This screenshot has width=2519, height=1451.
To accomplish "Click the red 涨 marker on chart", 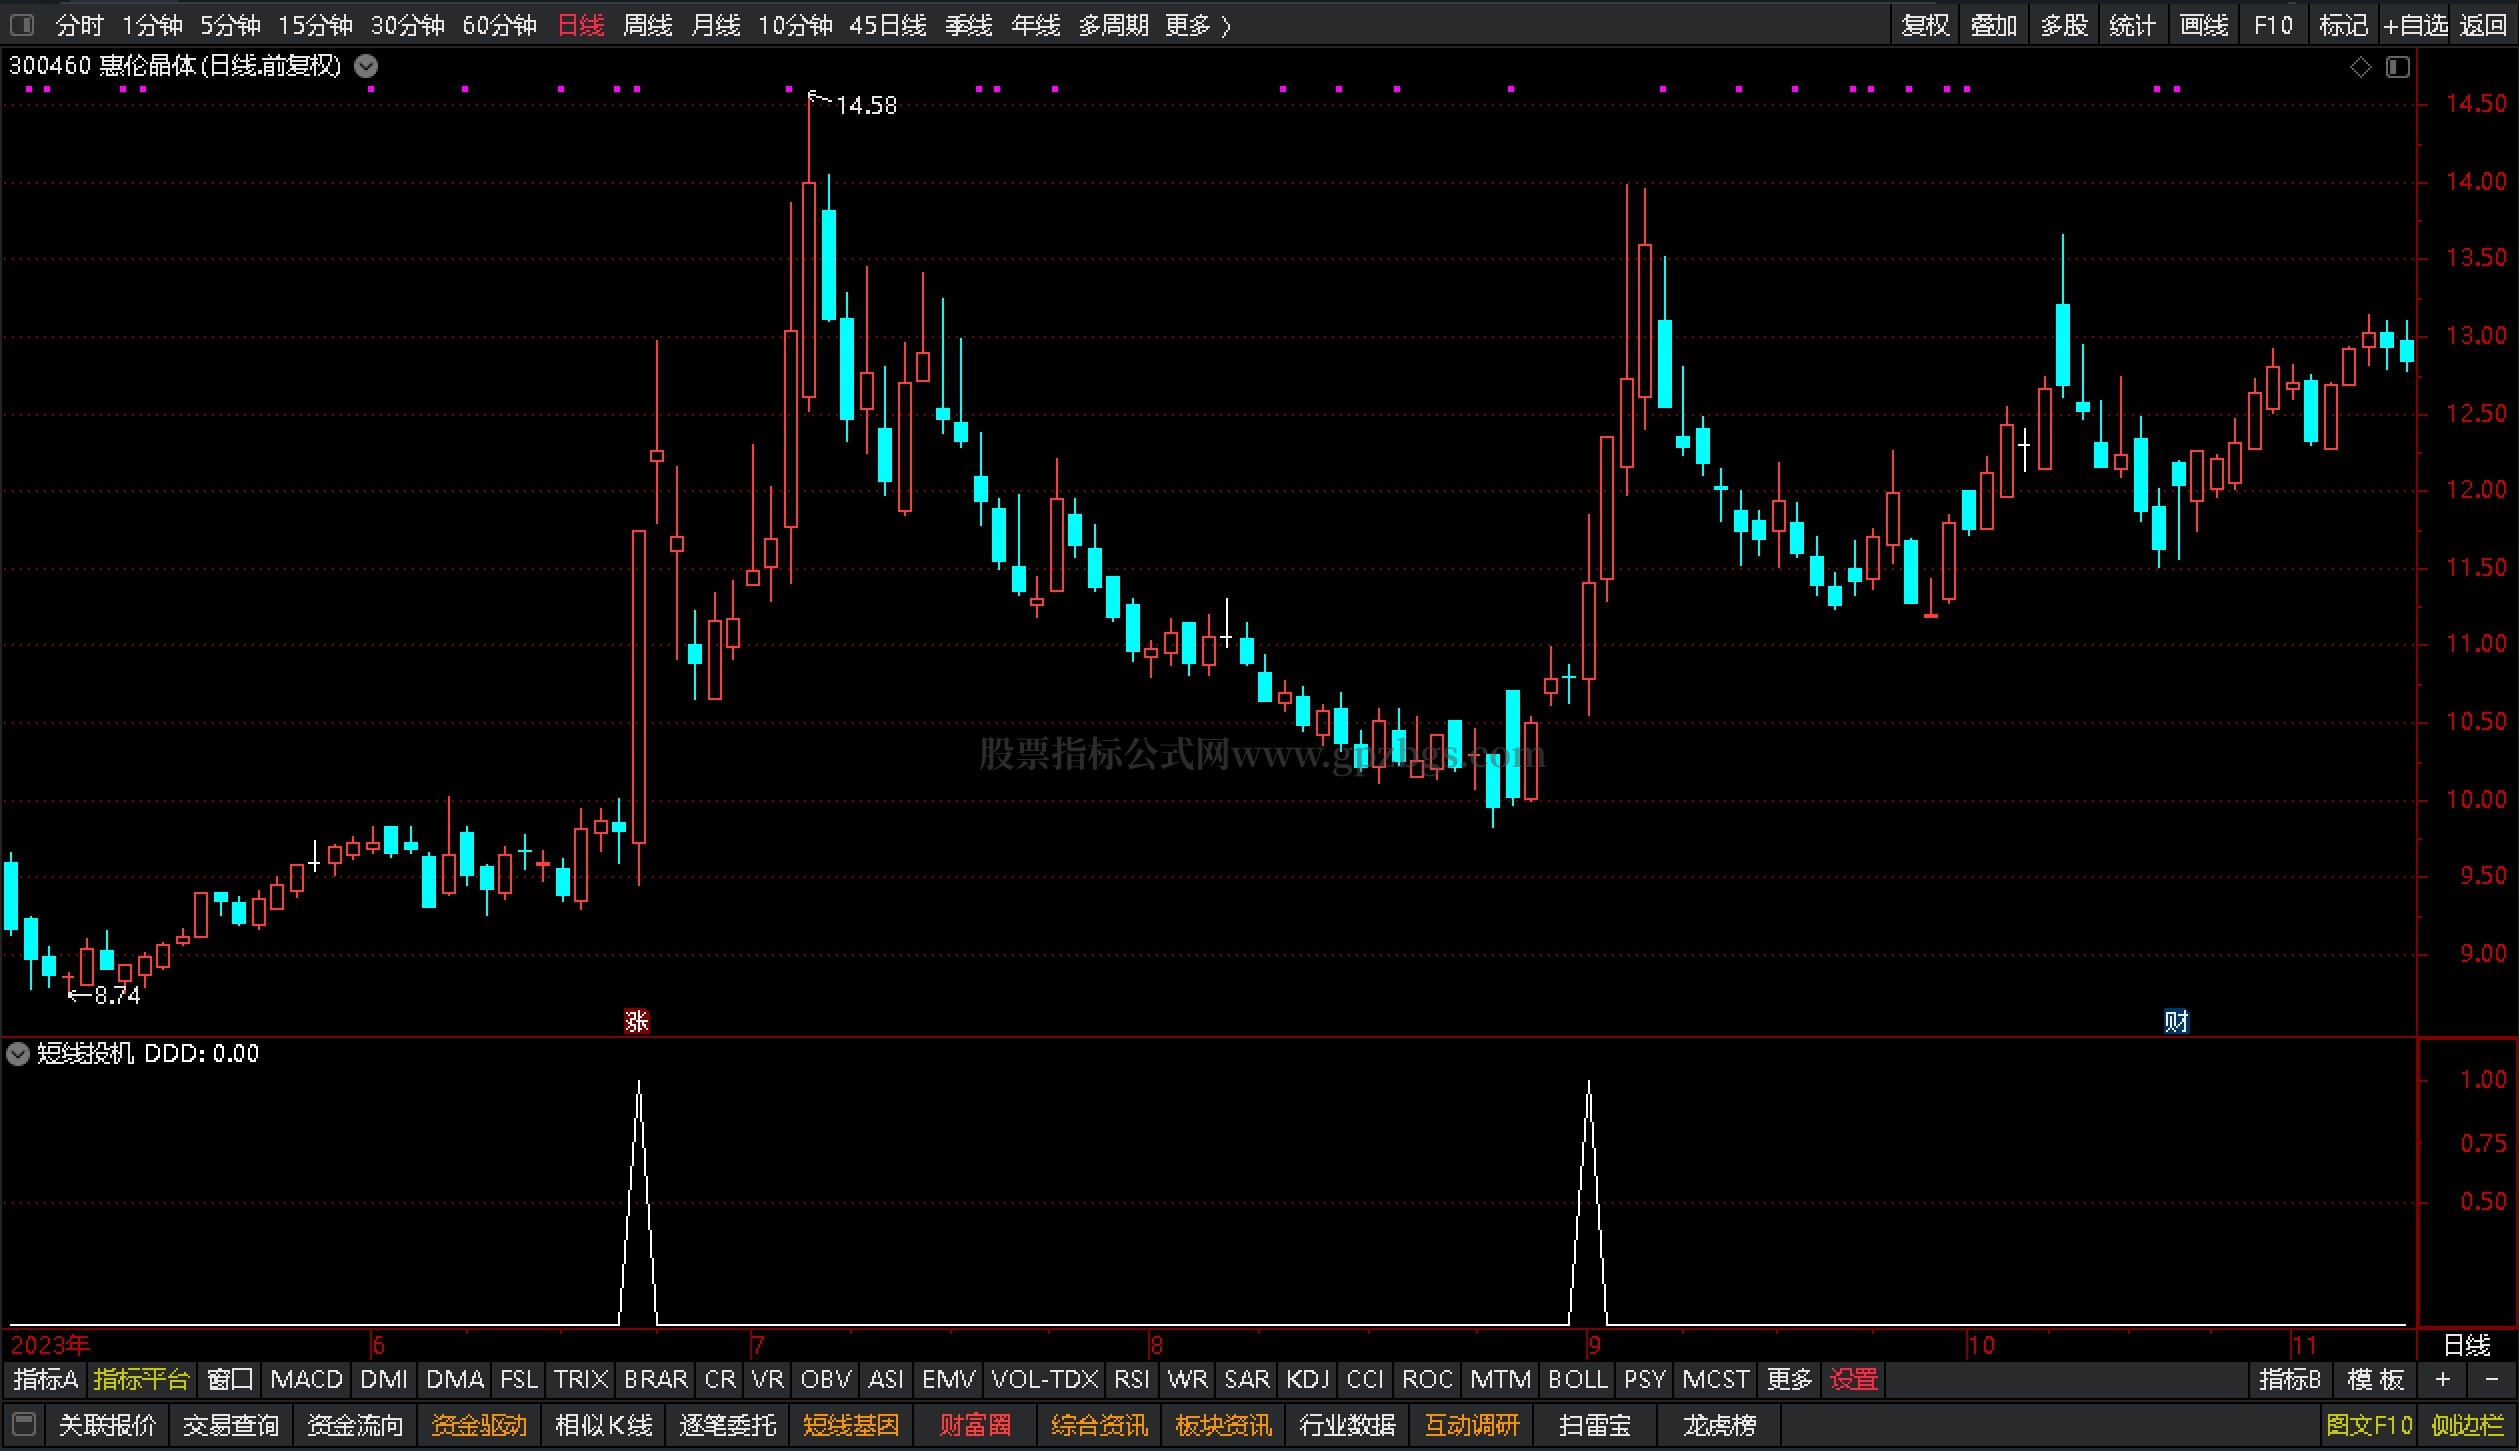I will click(636, 1021).
